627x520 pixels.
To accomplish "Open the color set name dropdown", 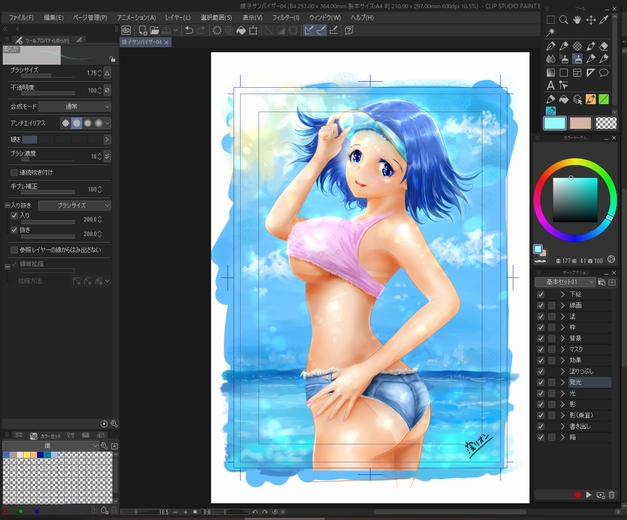I will pos(50,446).
